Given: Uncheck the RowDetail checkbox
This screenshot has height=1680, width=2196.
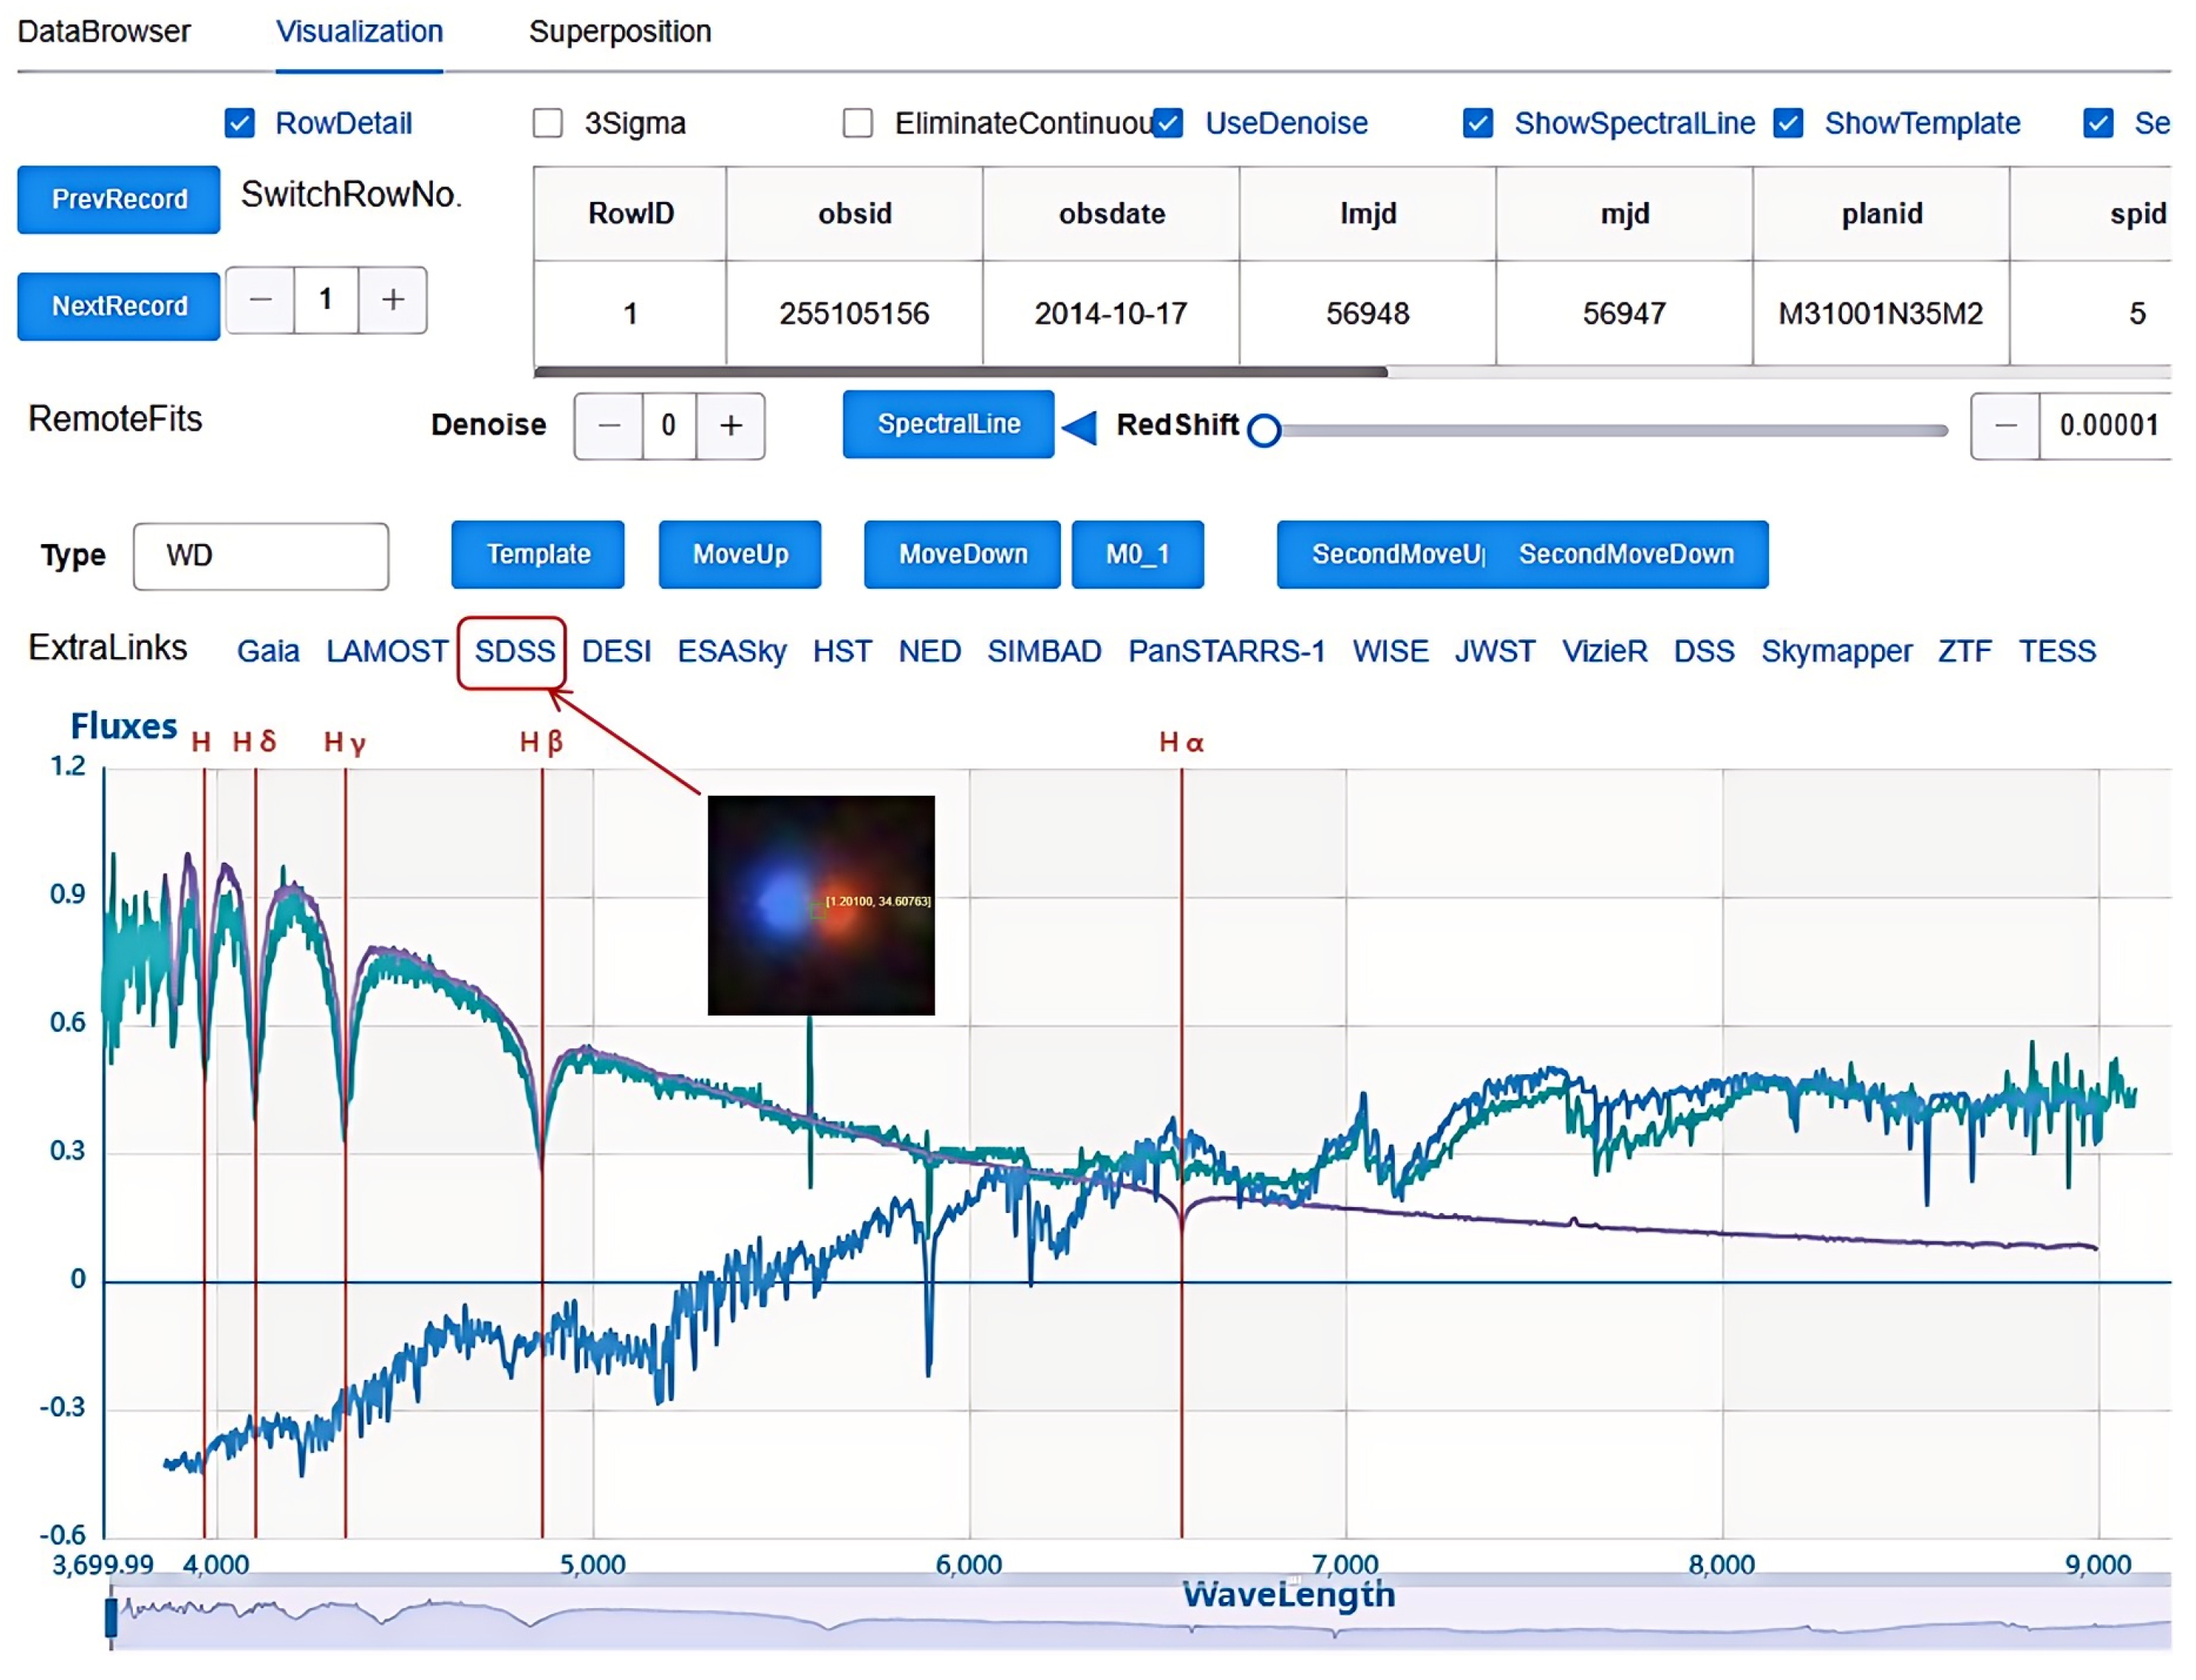Looking at the screenshot, I should coord(240,123).
